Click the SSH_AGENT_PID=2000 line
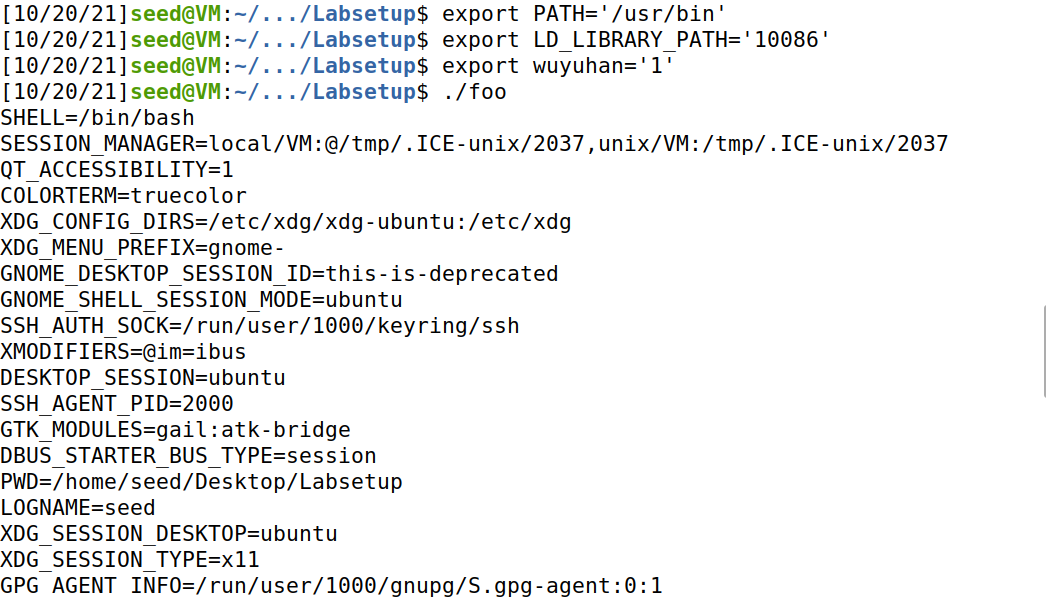Screen dimensions: 1046x597 (x=117, y=404)
